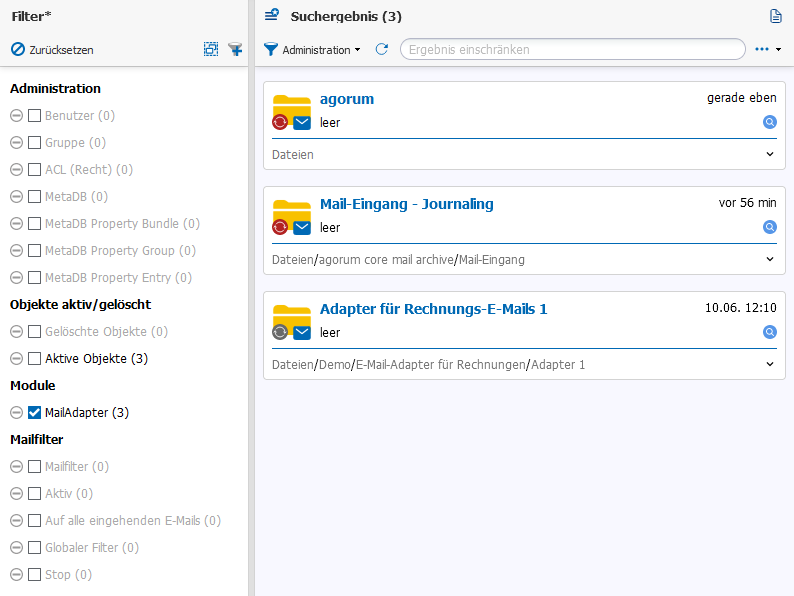This screenshot has height=596, width=794.
Task: Click the document icon at top right
Action: click(x=775, y=16)
